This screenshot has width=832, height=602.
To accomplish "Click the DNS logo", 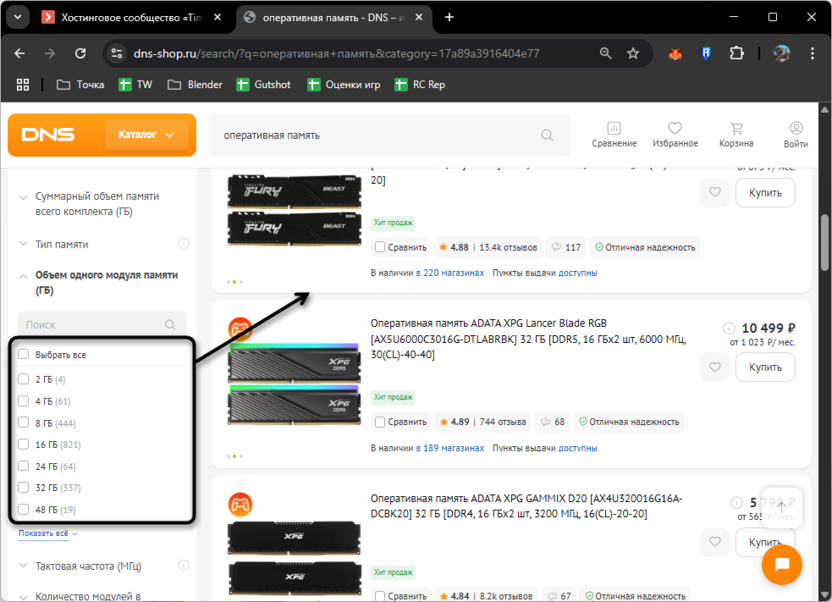I will [48, 135].
